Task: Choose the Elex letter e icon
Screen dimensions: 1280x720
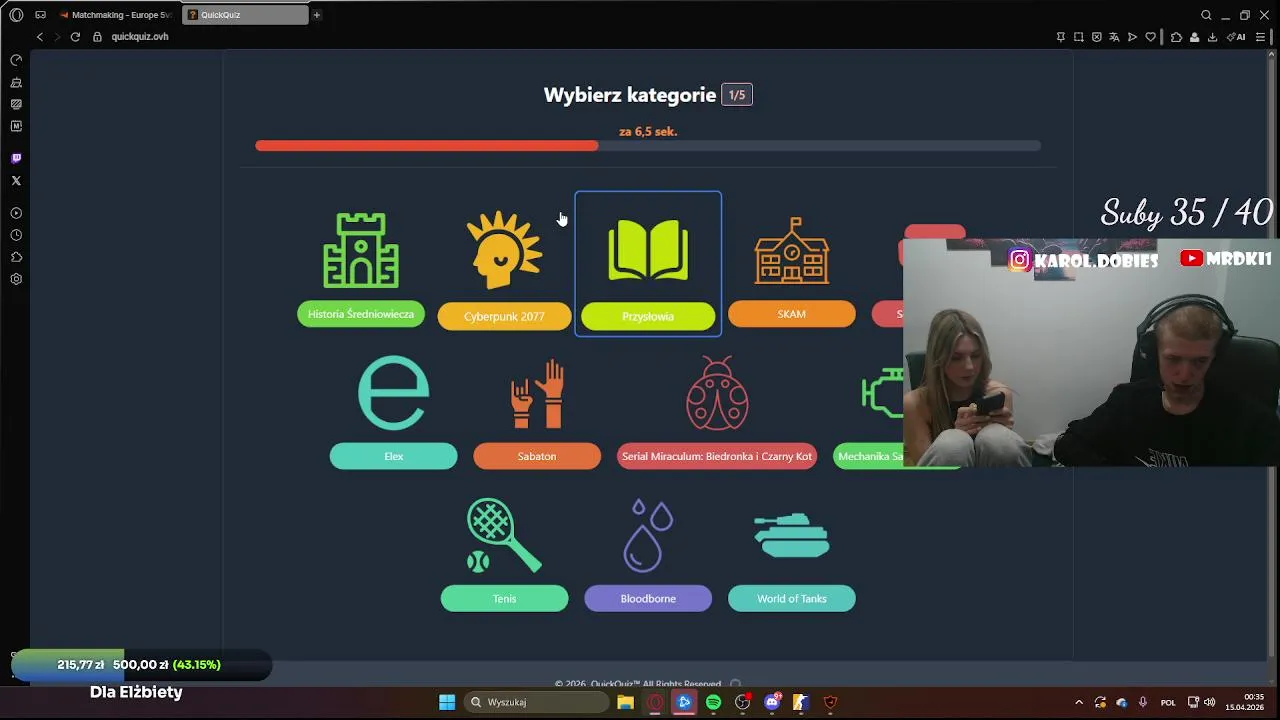Action: (x=393, y=392)
